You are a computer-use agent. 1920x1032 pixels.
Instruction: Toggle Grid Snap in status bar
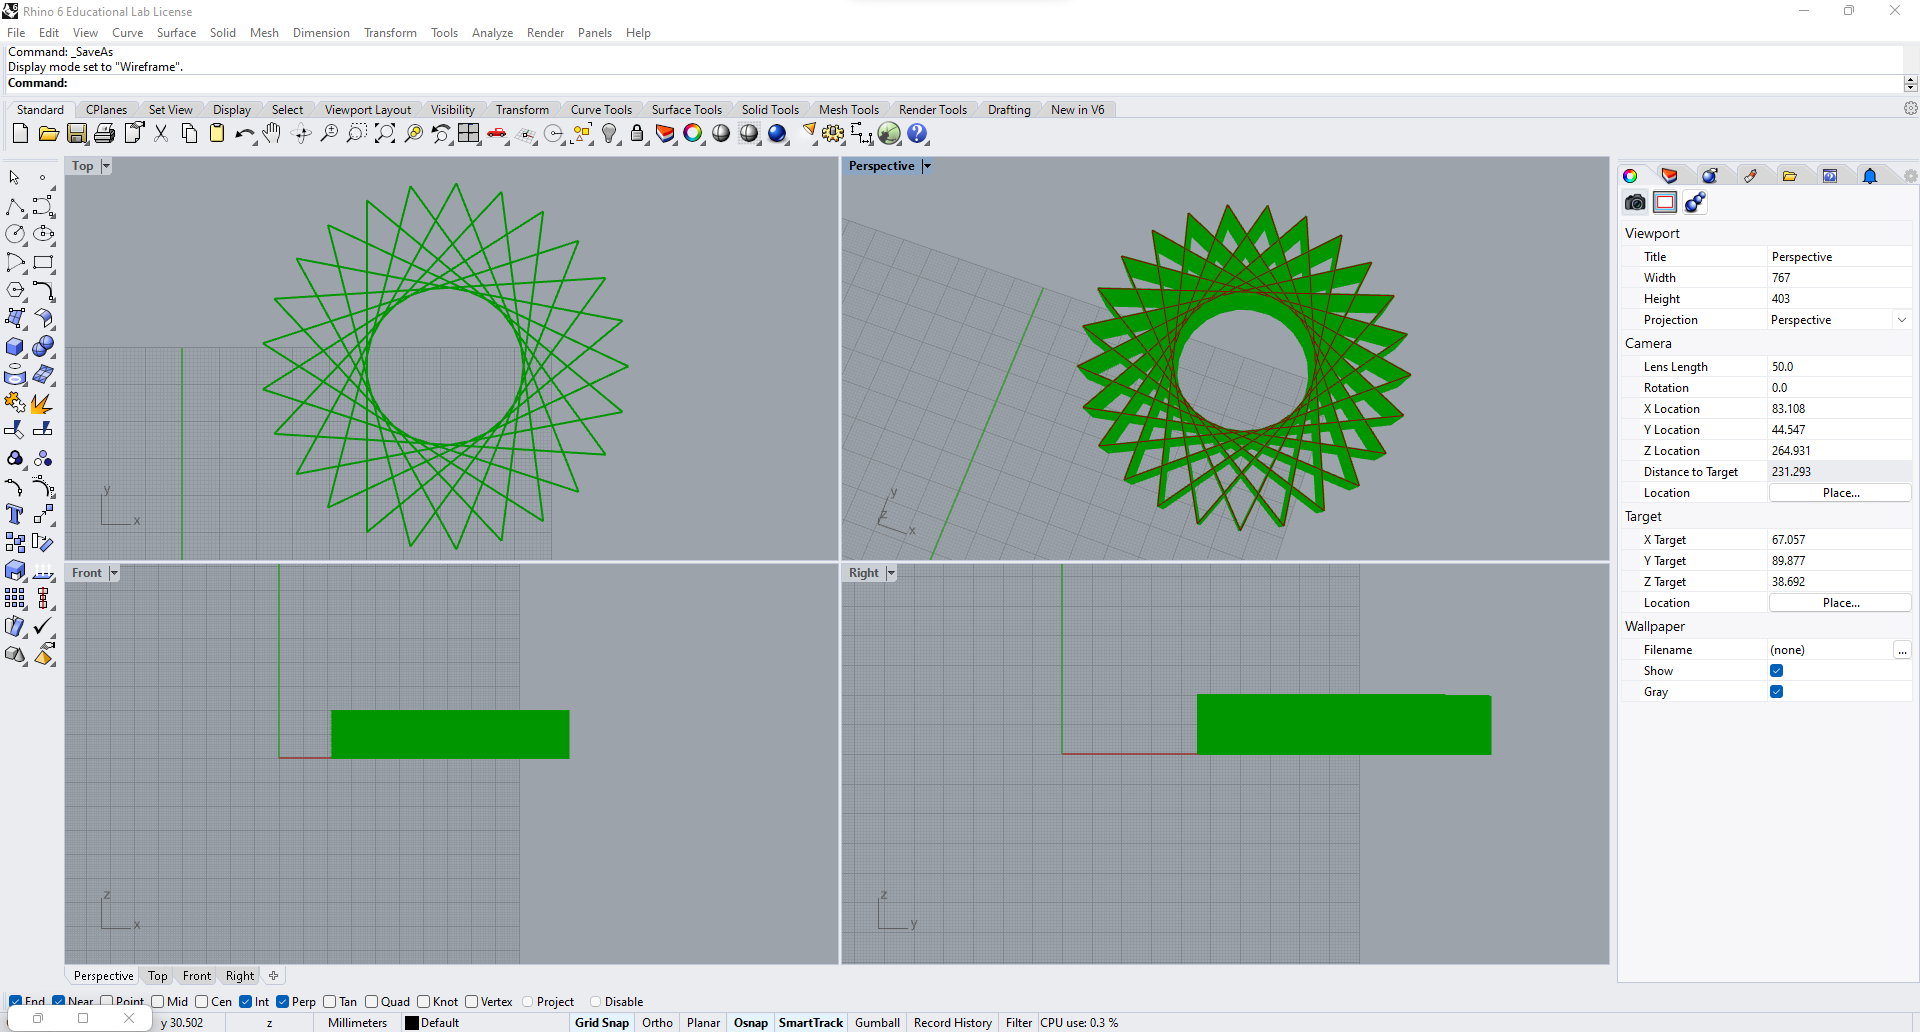coord(602,1022)
